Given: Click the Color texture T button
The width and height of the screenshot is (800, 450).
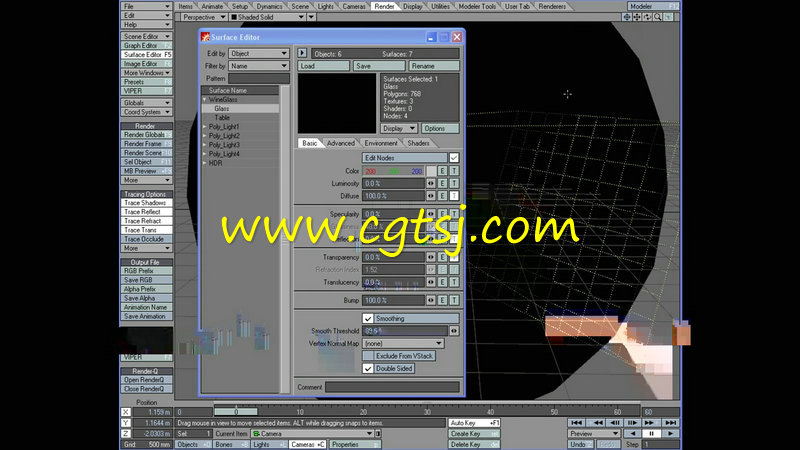Looking at the screenshot, I should point(454,171).
